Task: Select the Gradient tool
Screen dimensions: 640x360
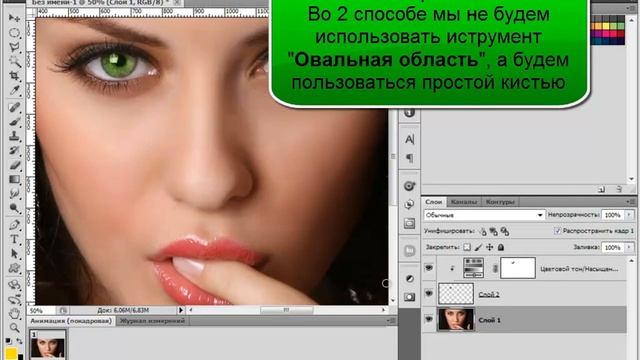Action: click(15, 179)
